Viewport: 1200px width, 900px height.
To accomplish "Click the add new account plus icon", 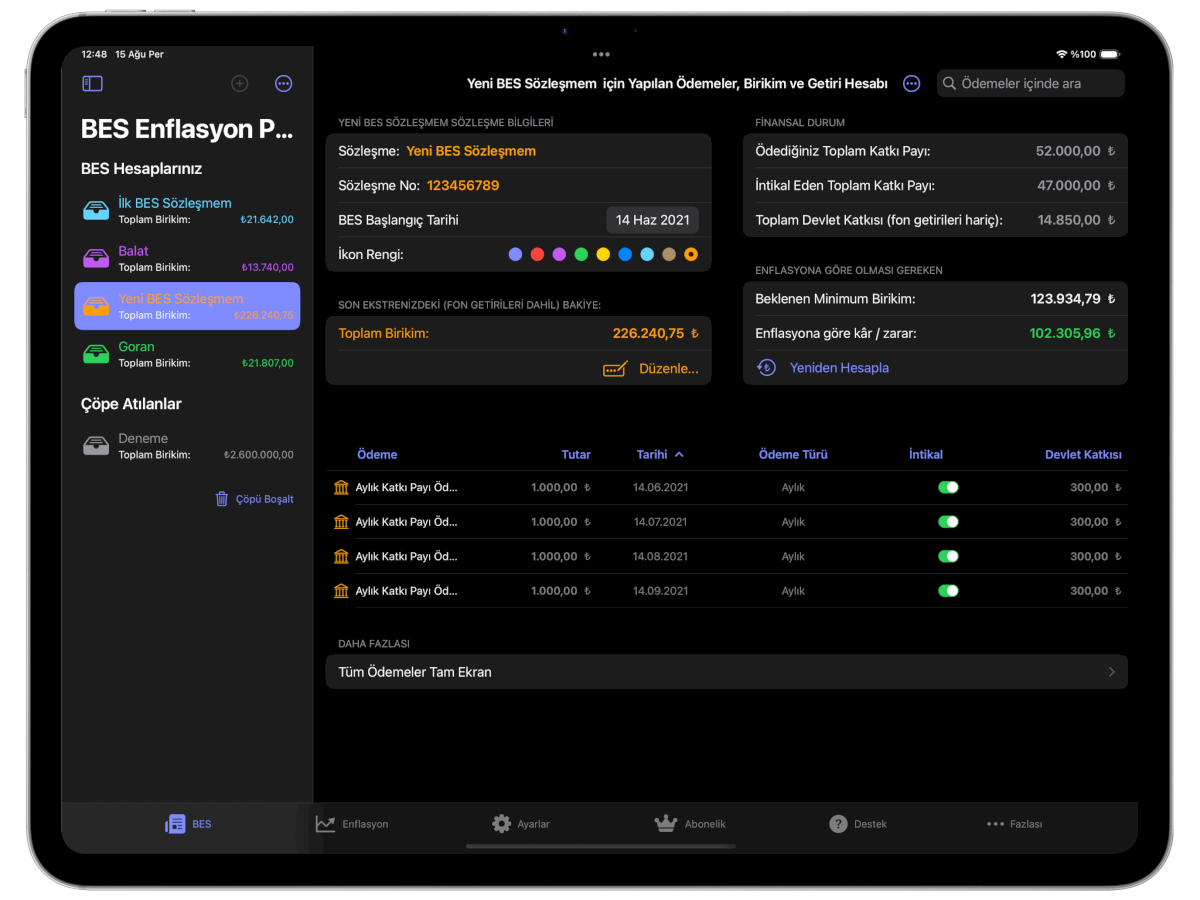I will point(240,84).
